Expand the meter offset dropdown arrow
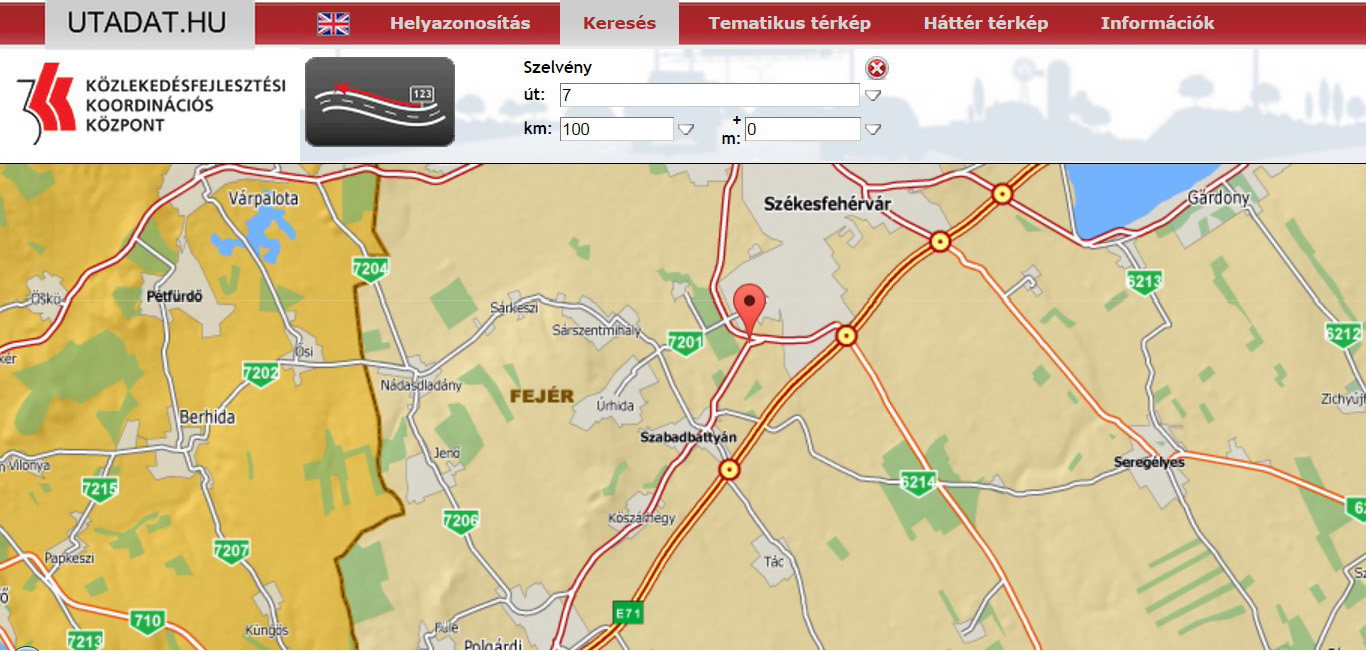This screenshot has height=651, width=1366. [x=873, y=129]
